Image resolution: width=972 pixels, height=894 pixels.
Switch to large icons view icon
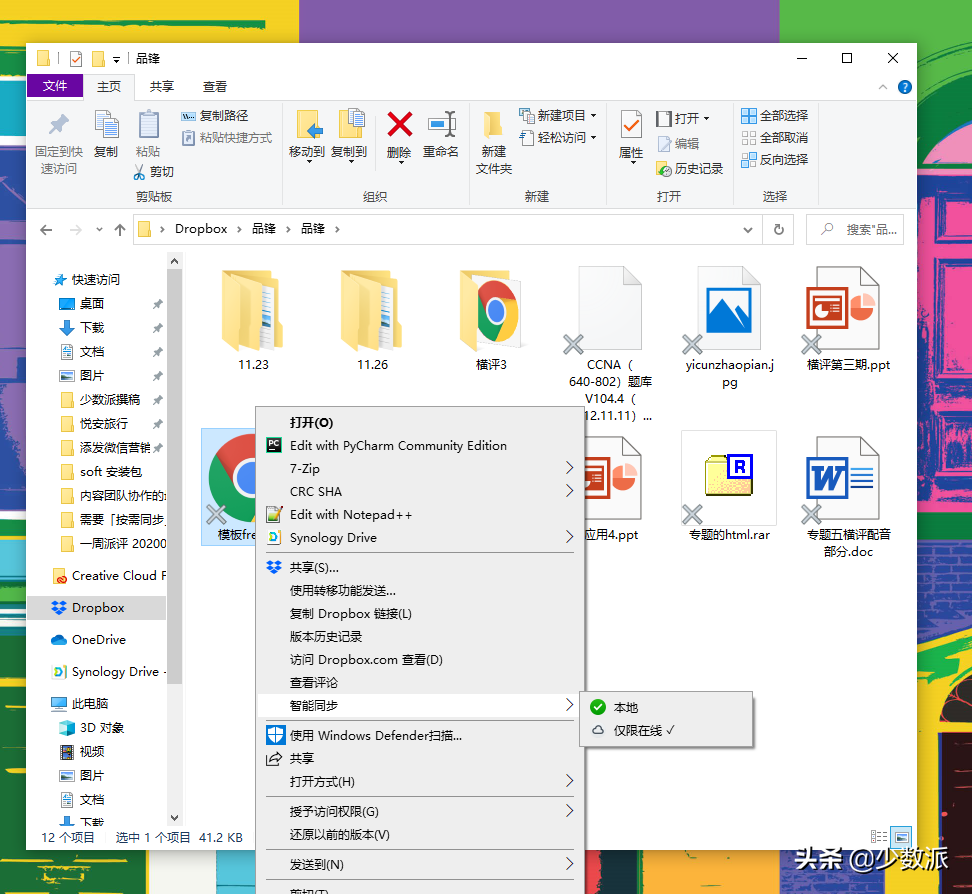pyautogui.click(x=901, y=837)
